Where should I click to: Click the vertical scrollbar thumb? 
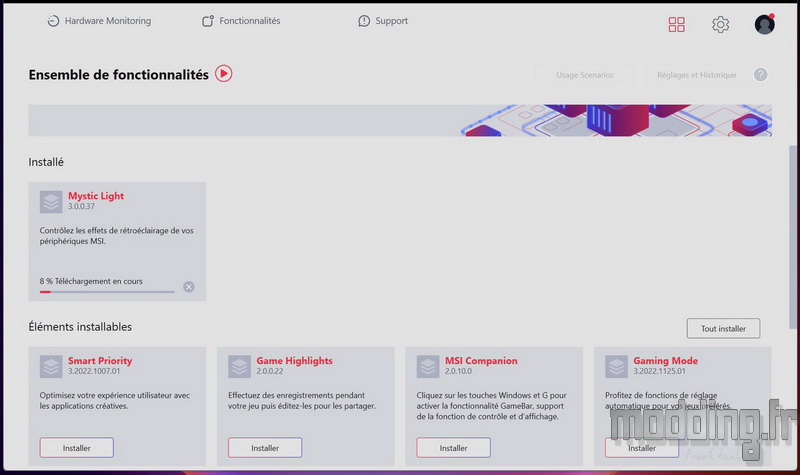pos(792,237)
